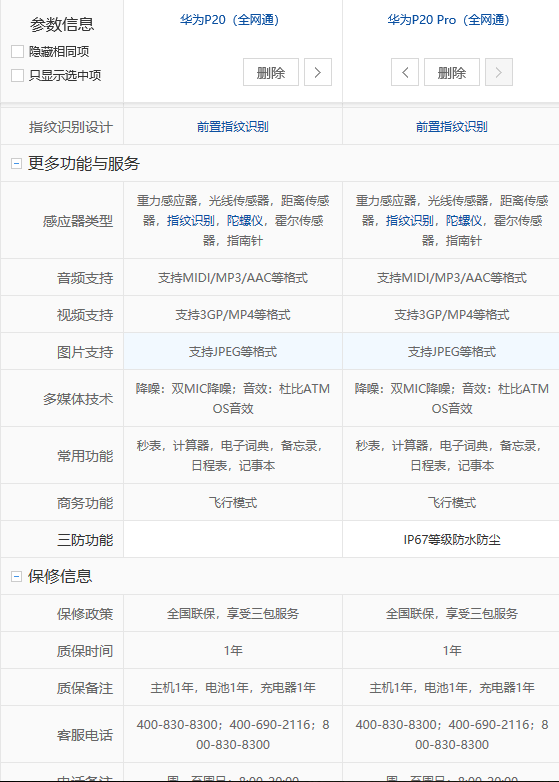Click 全国联保，享受三包服务 in 华为P20 column
This screenshot has width=559, height=782.
(x=233, y=613)
